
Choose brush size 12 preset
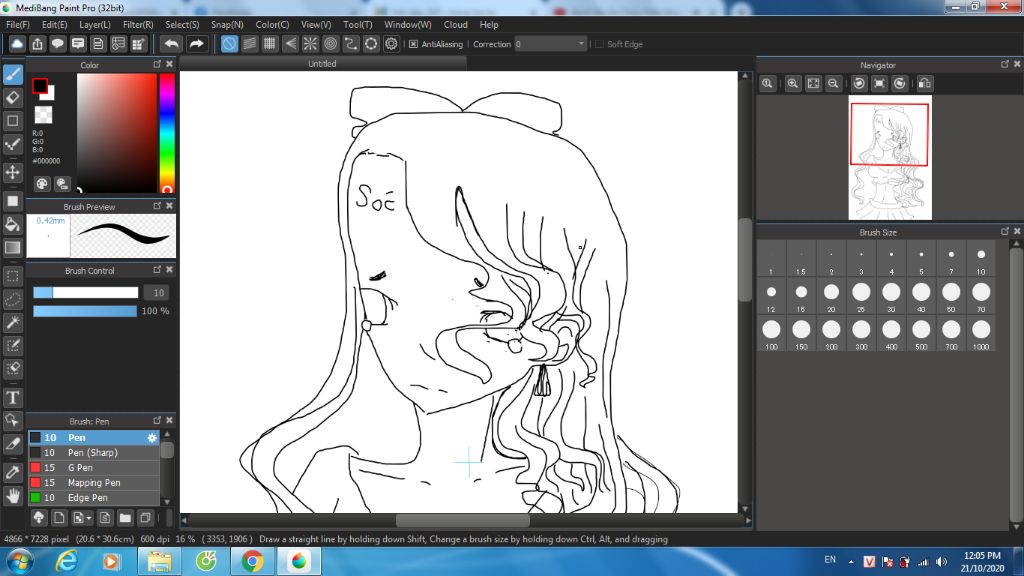pos(771,297)
